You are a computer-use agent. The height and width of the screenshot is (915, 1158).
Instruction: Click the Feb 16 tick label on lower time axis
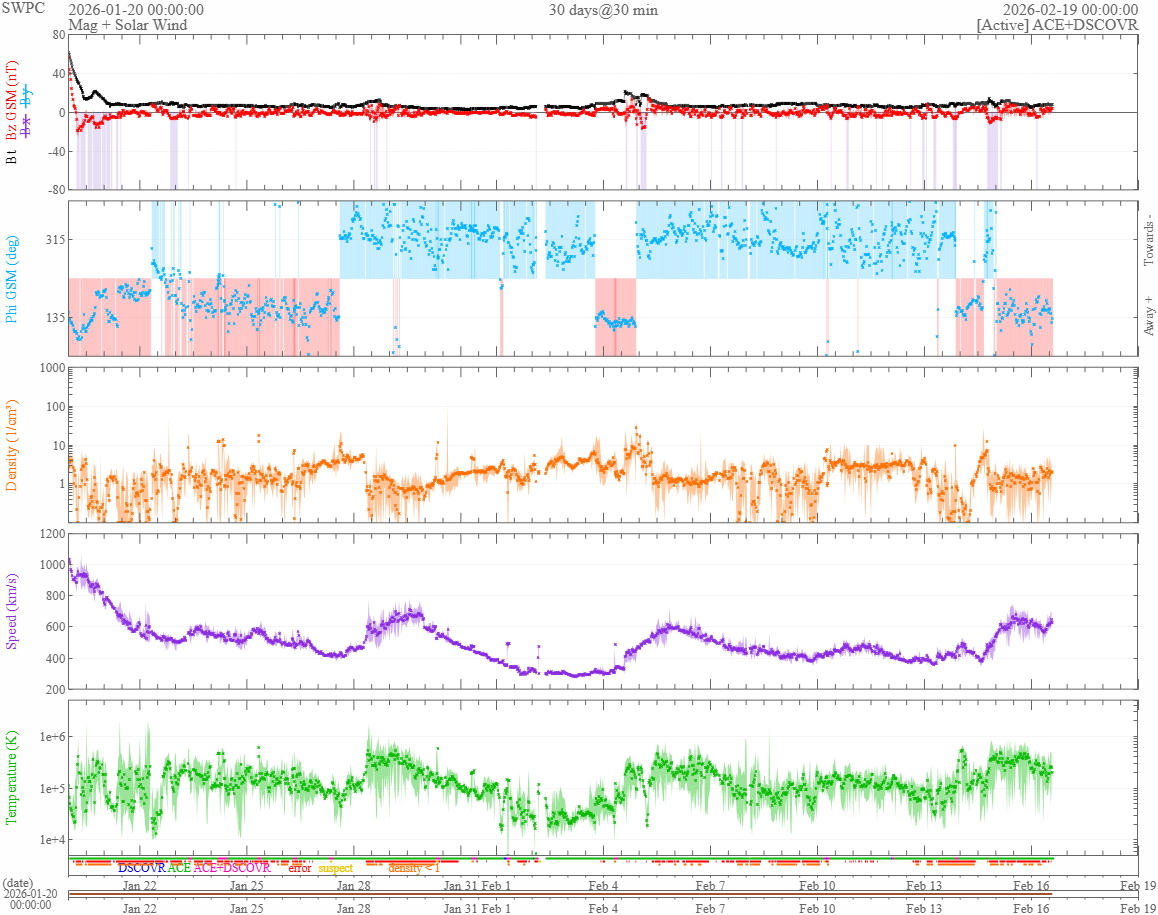pyautogui.click(x=1032, y=908)
